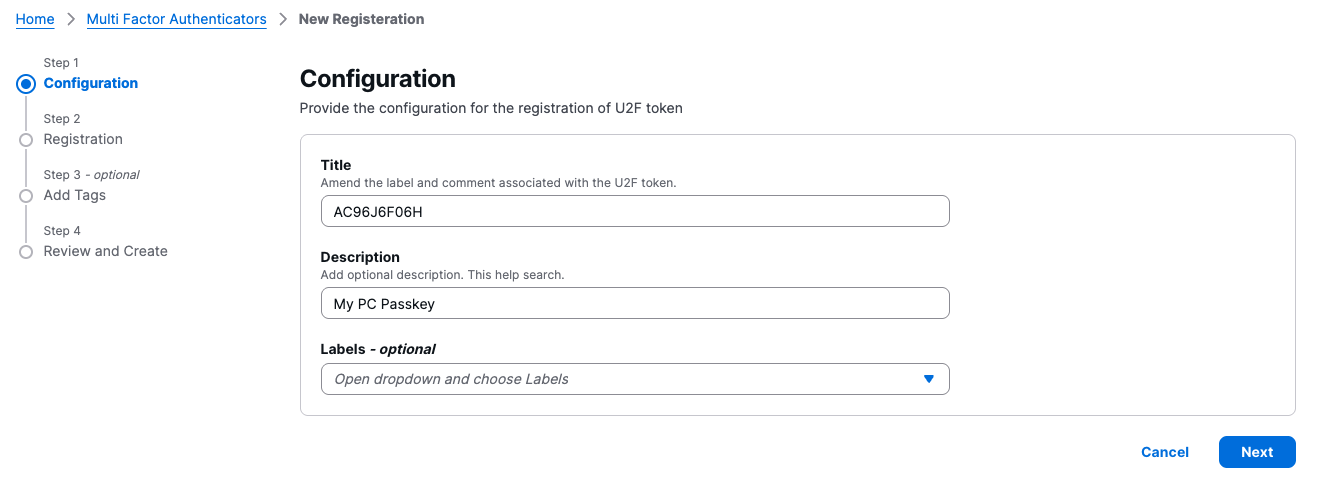Click the Title field containing AC96J6F06H

[x=634, y=212]
